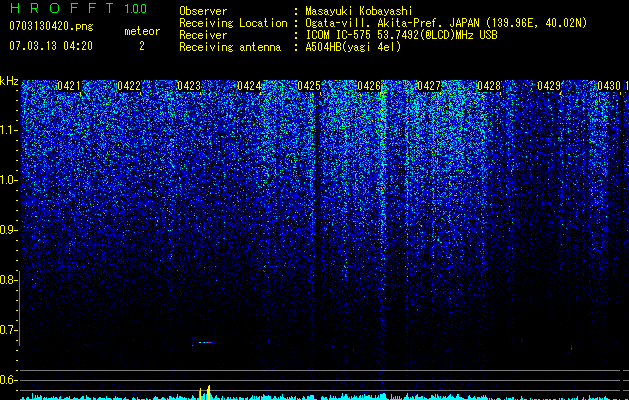Click time marker 0423

(x=189, y=86)
